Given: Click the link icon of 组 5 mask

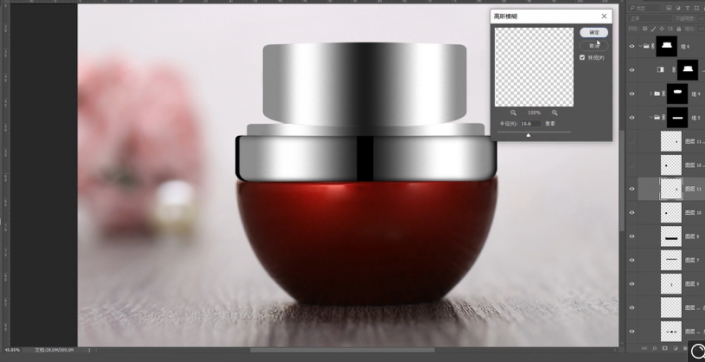Looking at the screenshot, I should [663, 117].
